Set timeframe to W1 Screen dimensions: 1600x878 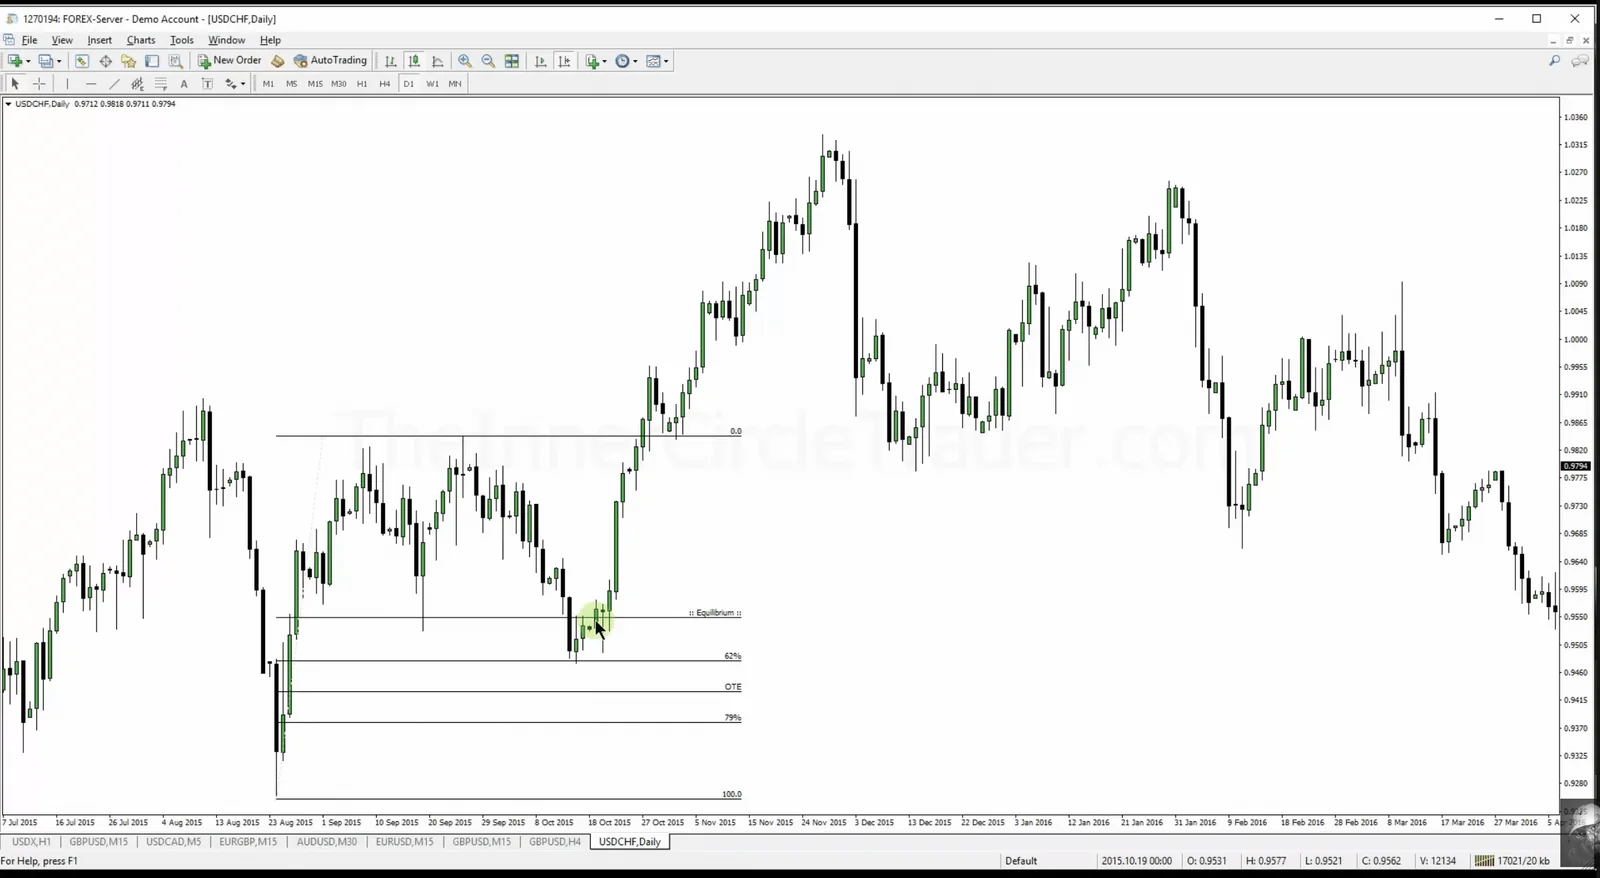[x=432, y=84]
